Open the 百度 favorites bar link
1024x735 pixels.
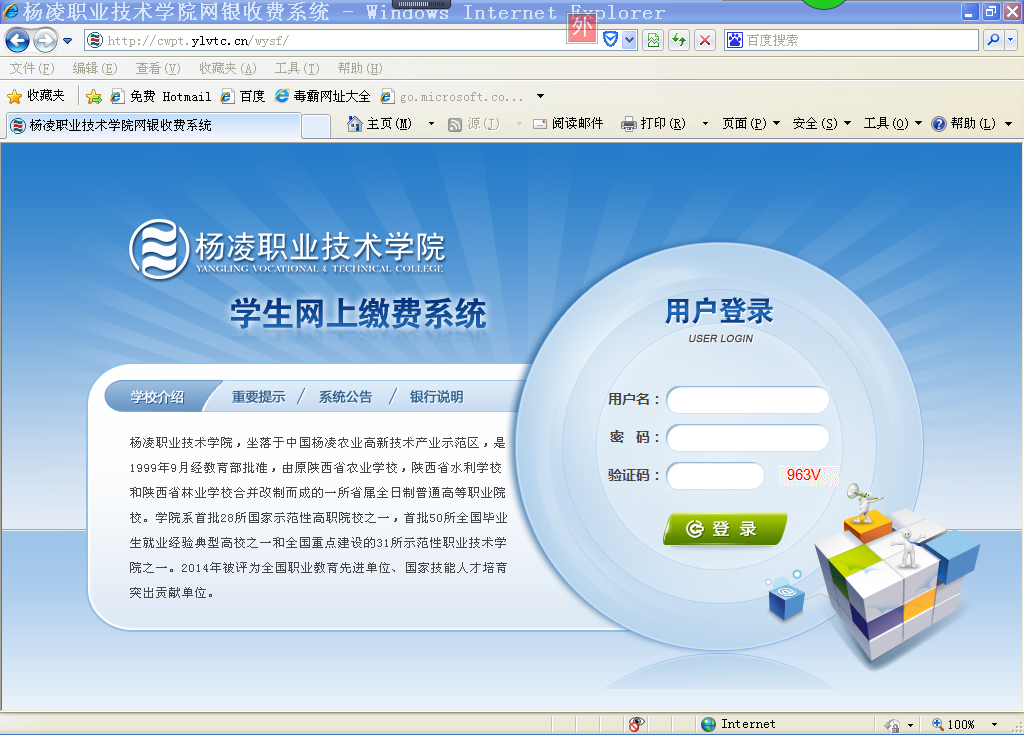243,96
